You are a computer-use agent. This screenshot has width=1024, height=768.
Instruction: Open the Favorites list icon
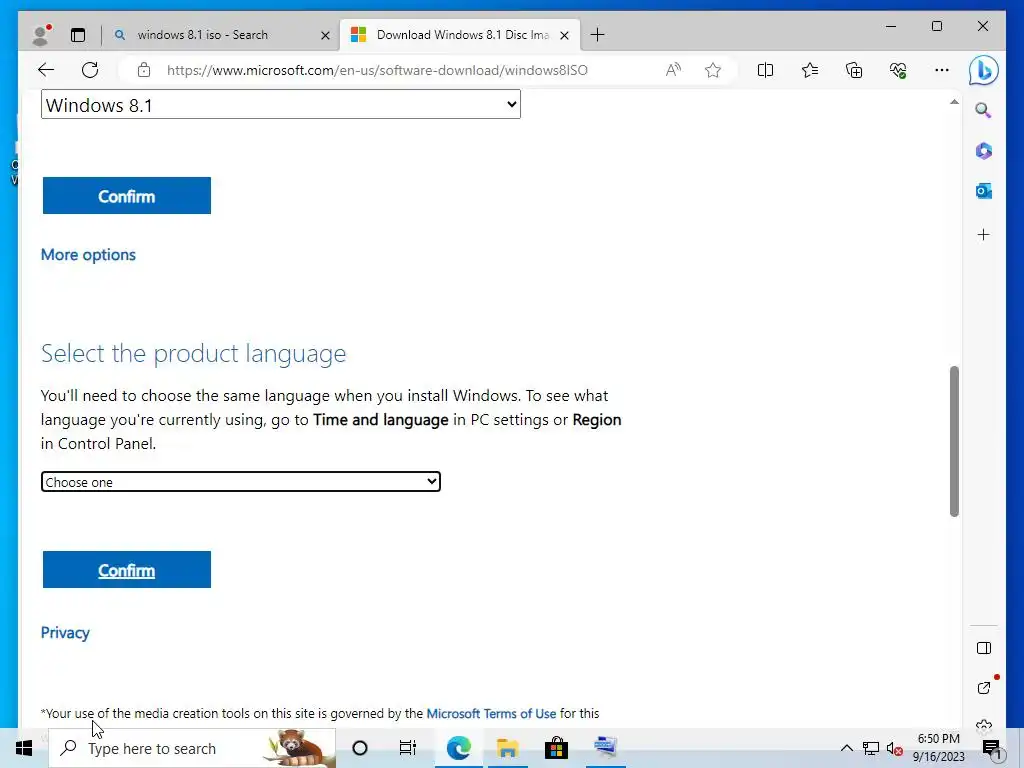810,70
